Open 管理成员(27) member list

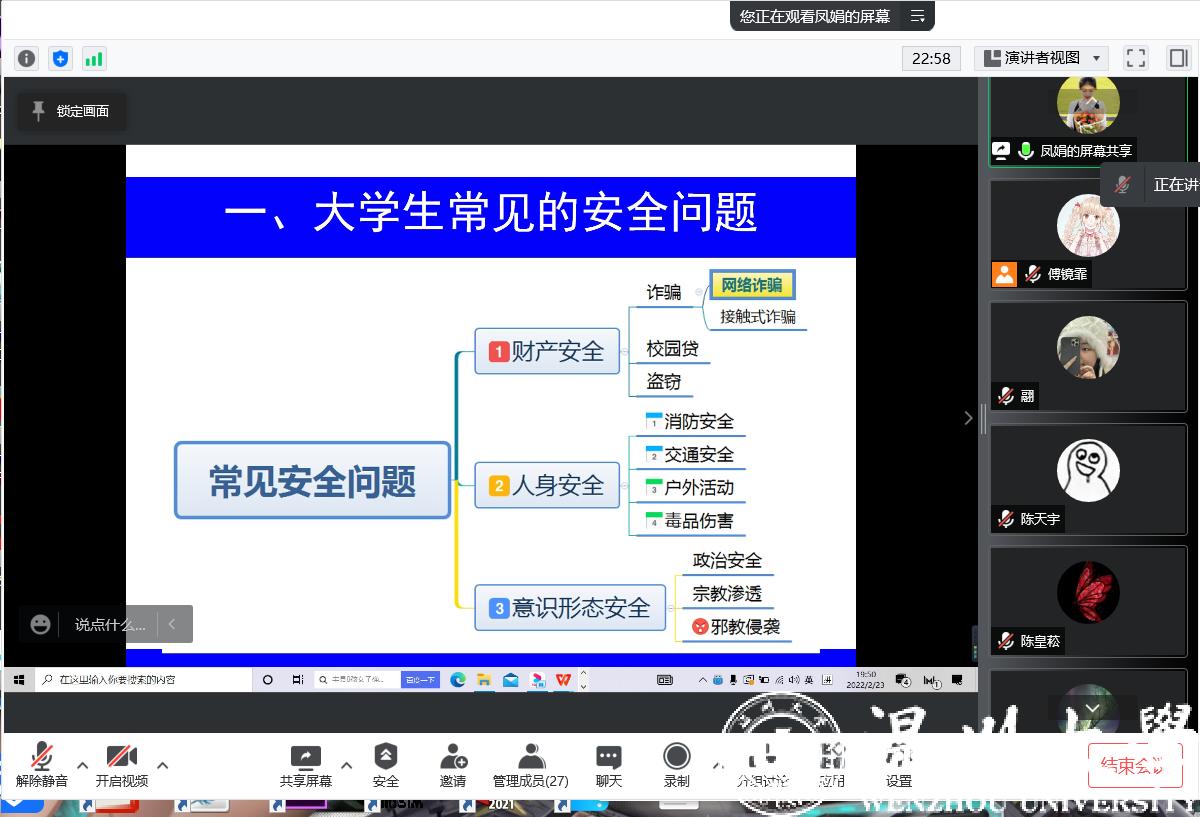tap(530, 765)
